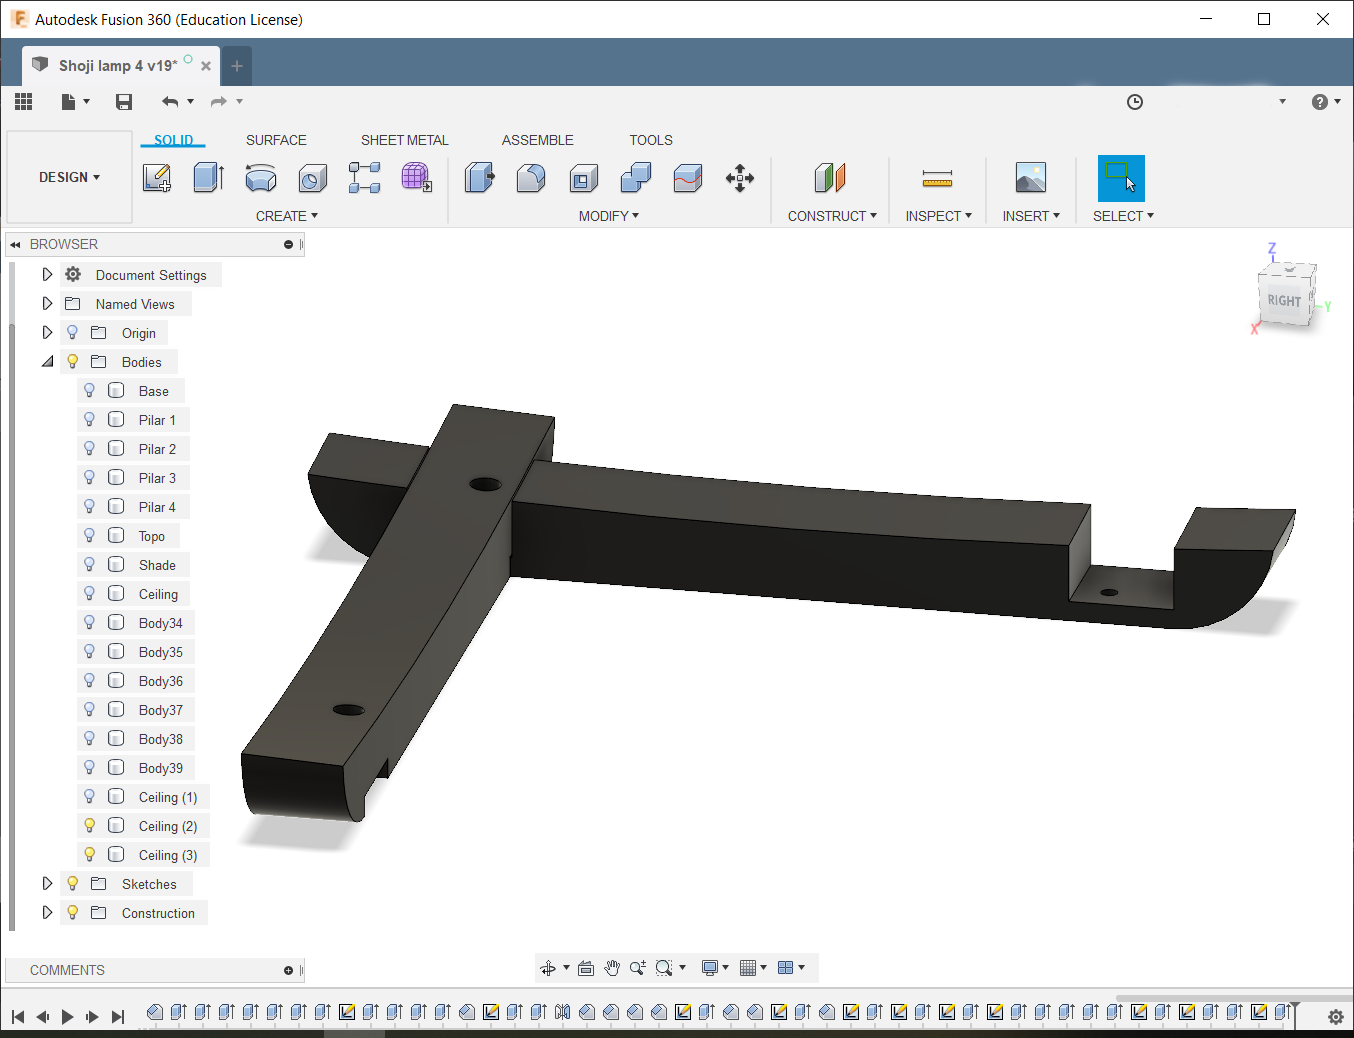Hide the Ceiling (2) body

pyautogui.click(x=89, y=826)
